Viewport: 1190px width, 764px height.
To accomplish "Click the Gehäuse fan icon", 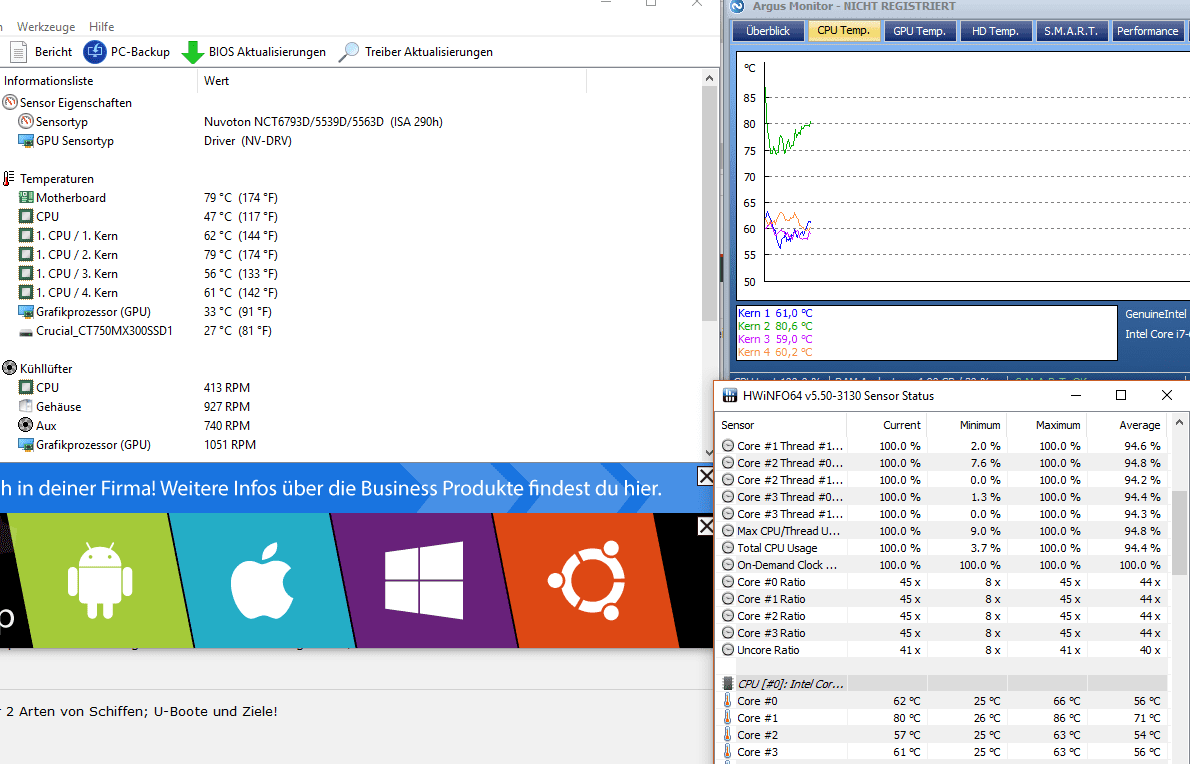I will tap(26, 406).
